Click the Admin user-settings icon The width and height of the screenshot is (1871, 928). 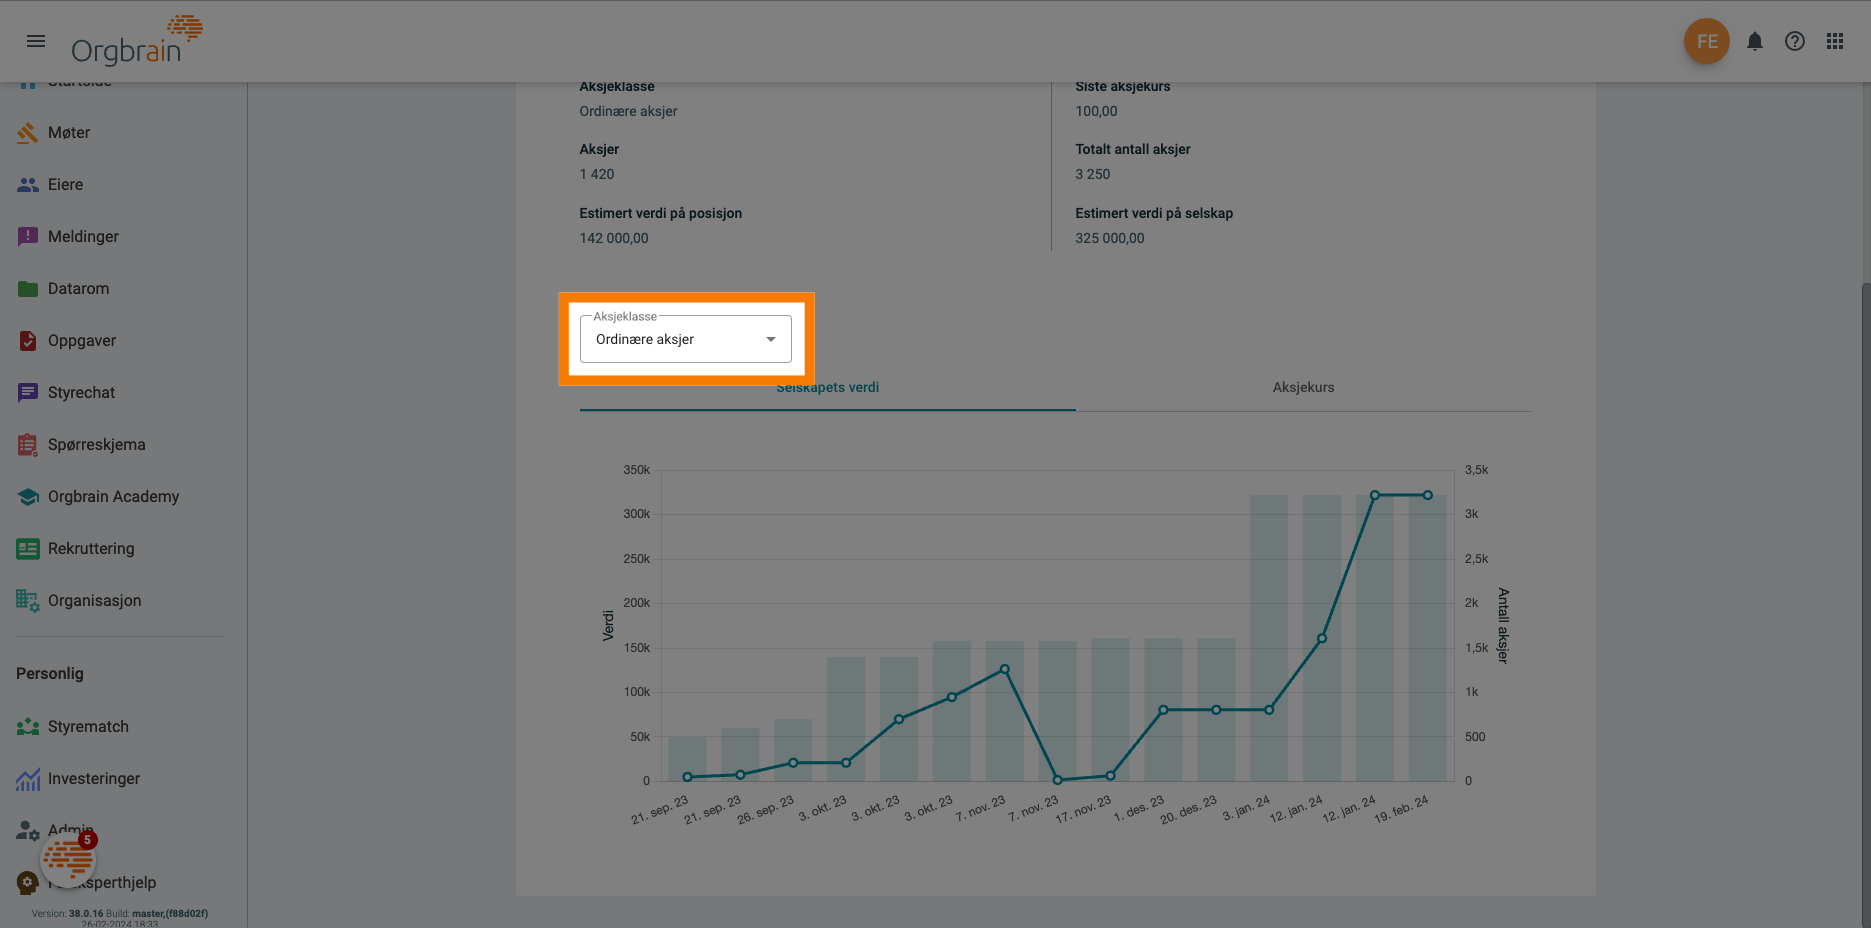coord(28,831)
